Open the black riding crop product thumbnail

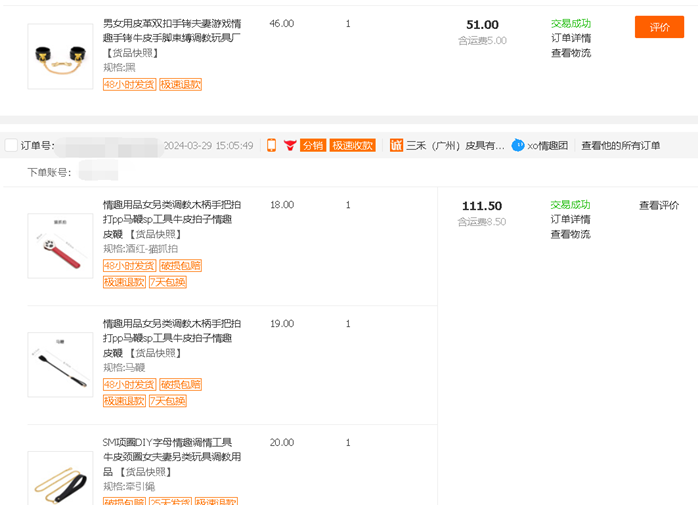click(60, 364)
